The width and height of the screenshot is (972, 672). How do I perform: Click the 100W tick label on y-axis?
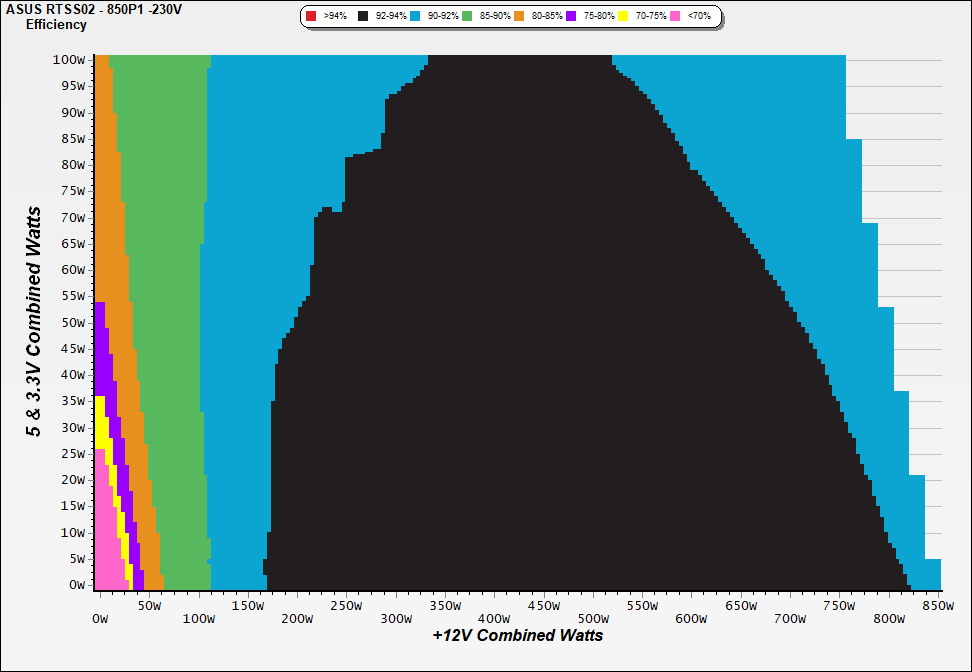(x=70, y=60)
